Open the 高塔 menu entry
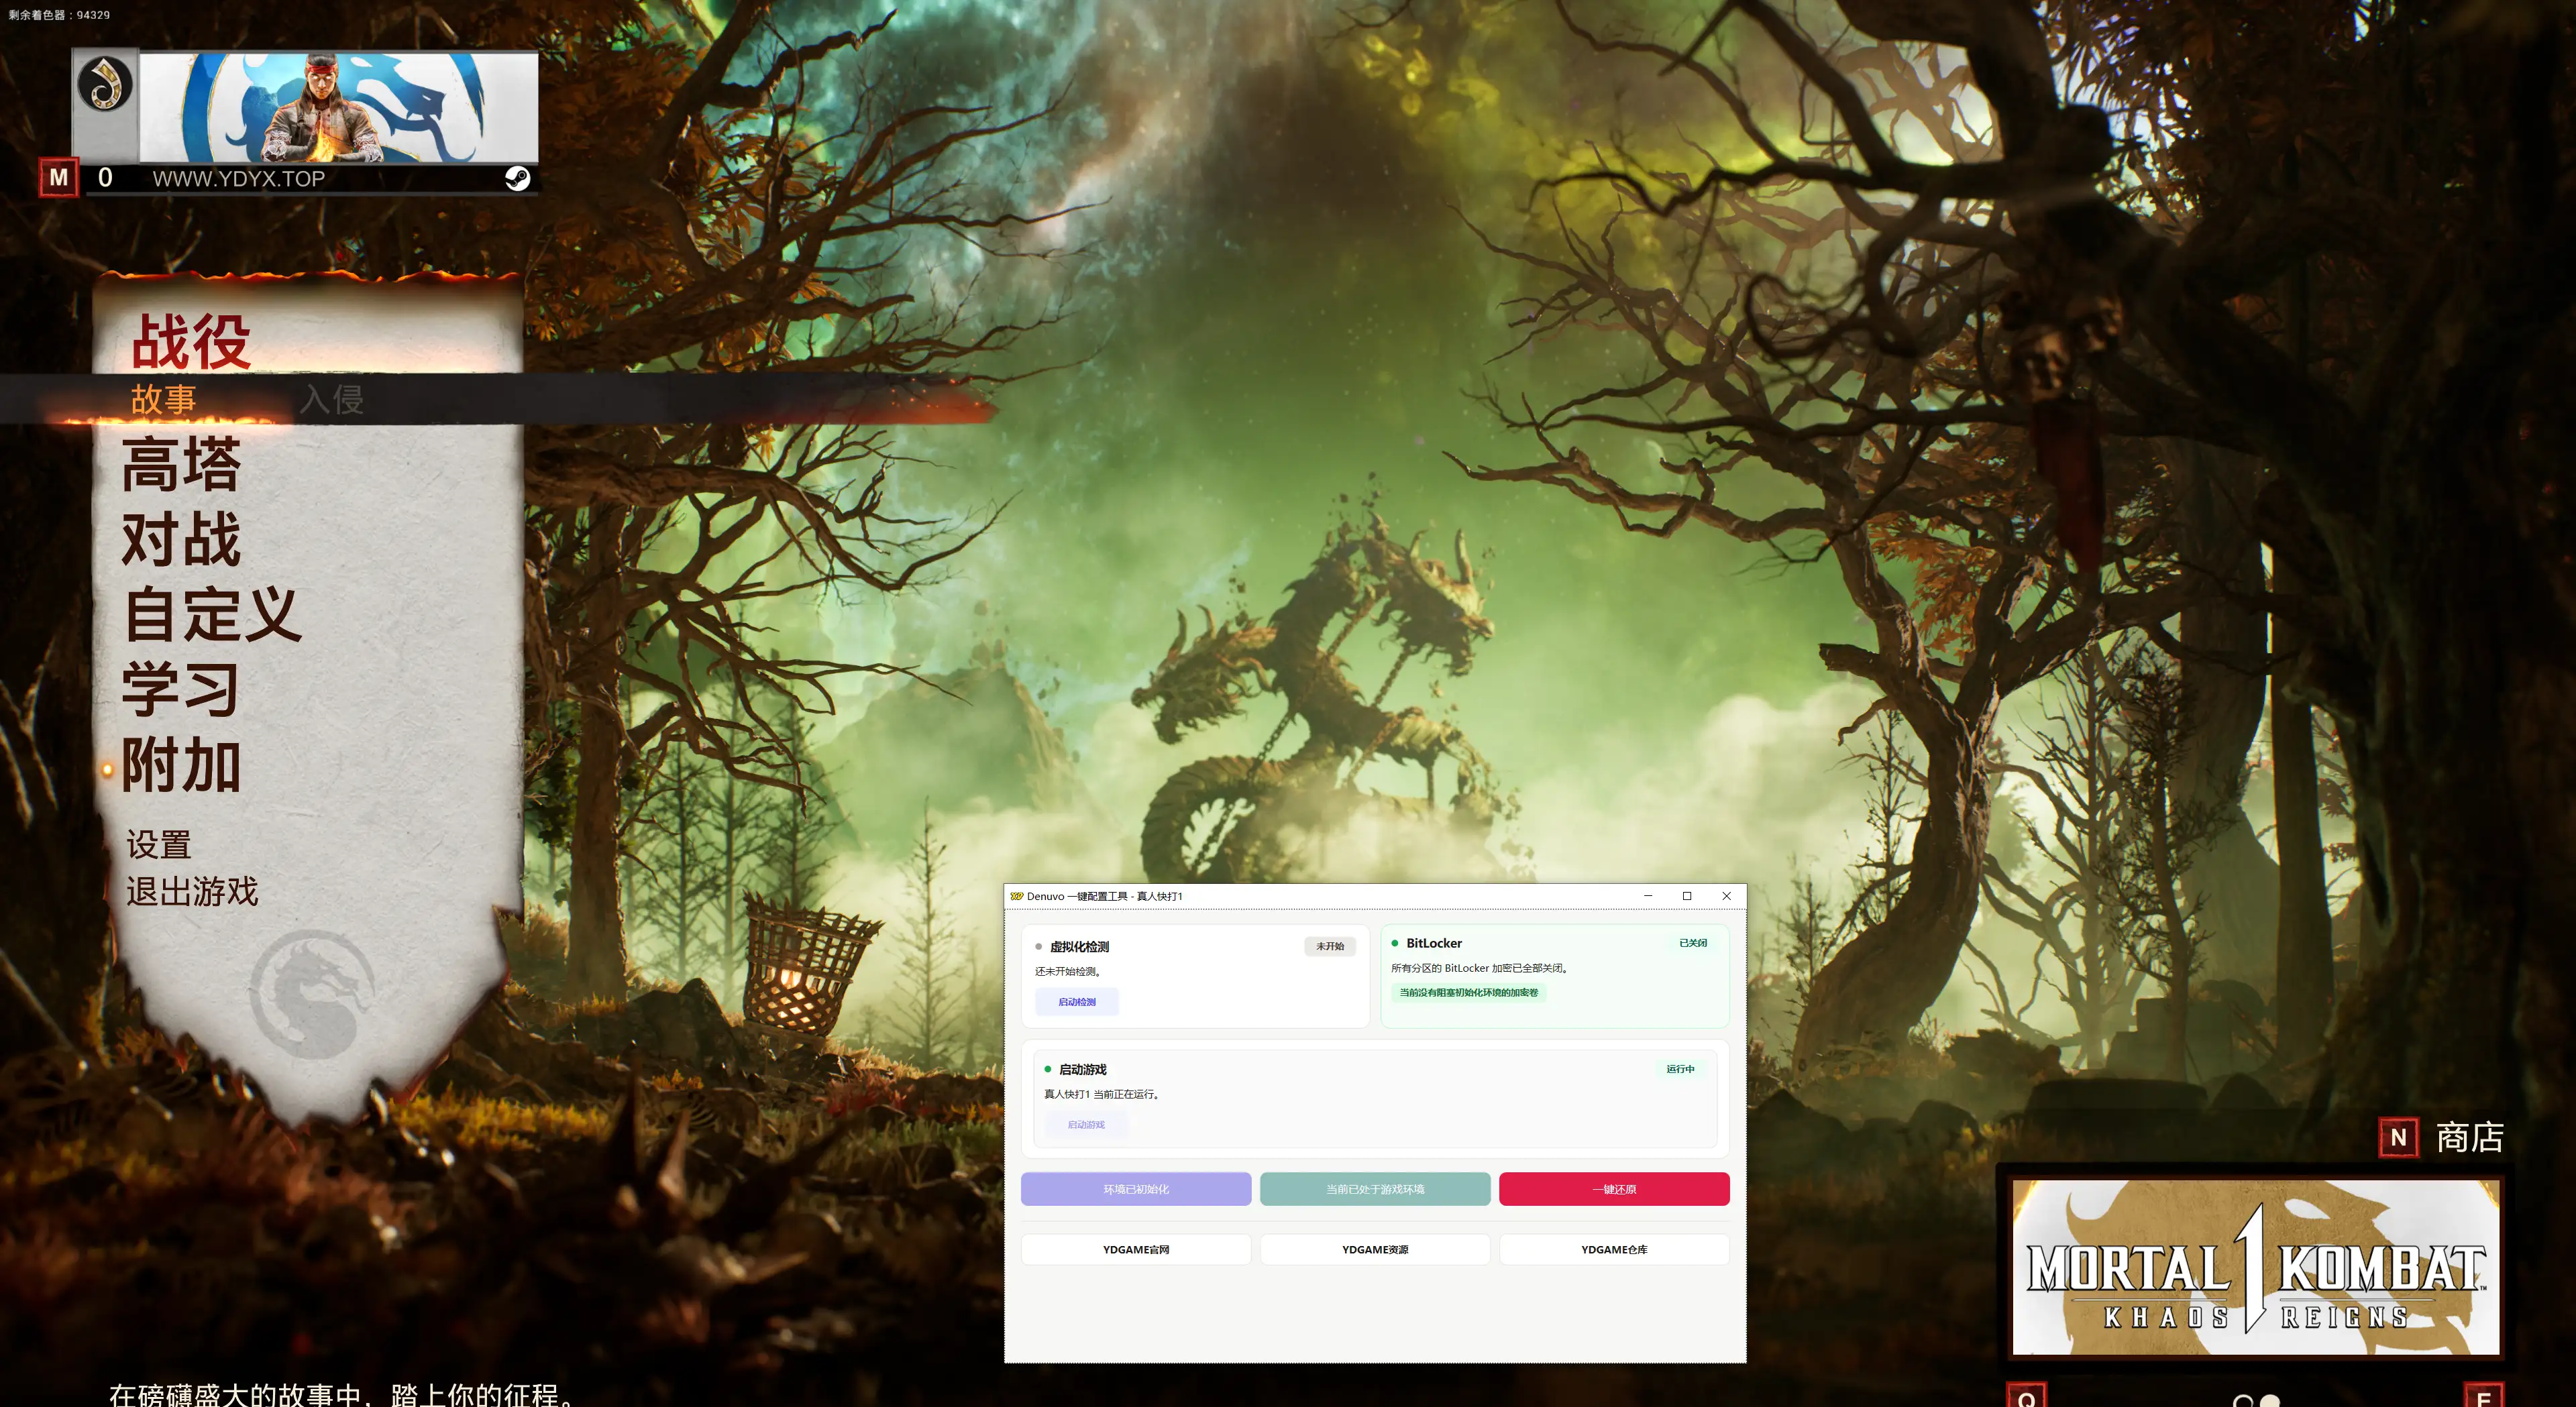This screenshot has width=2576, height=1407. [181, 465]
